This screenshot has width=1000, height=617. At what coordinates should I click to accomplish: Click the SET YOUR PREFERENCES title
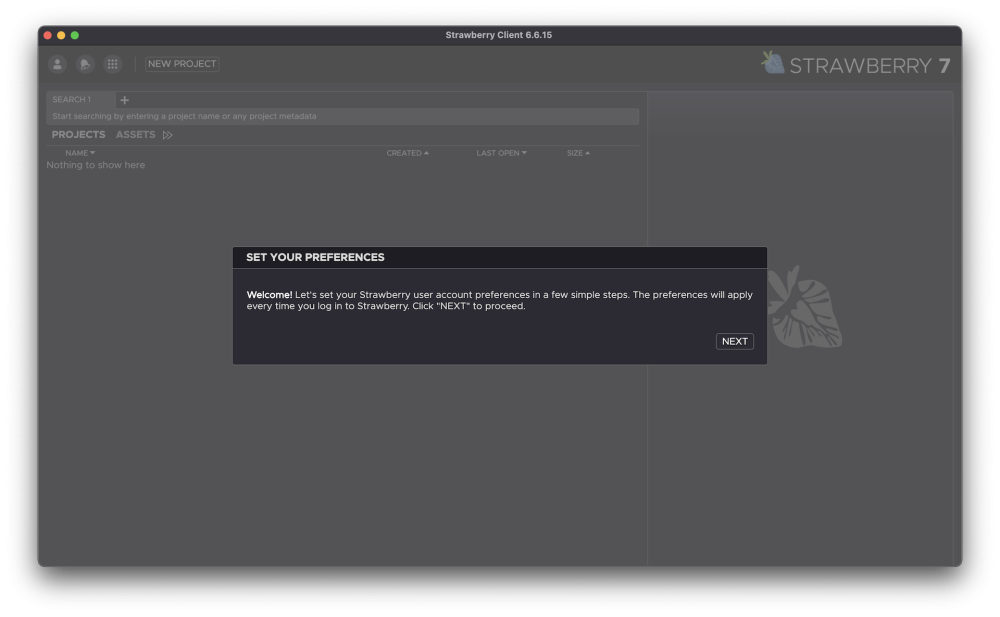pyautogui.click(x=315, y=257)
